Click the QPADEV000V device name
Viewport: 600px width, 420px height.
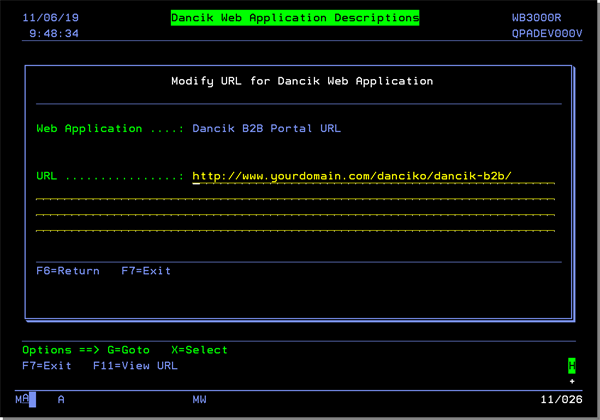[546, 33]
